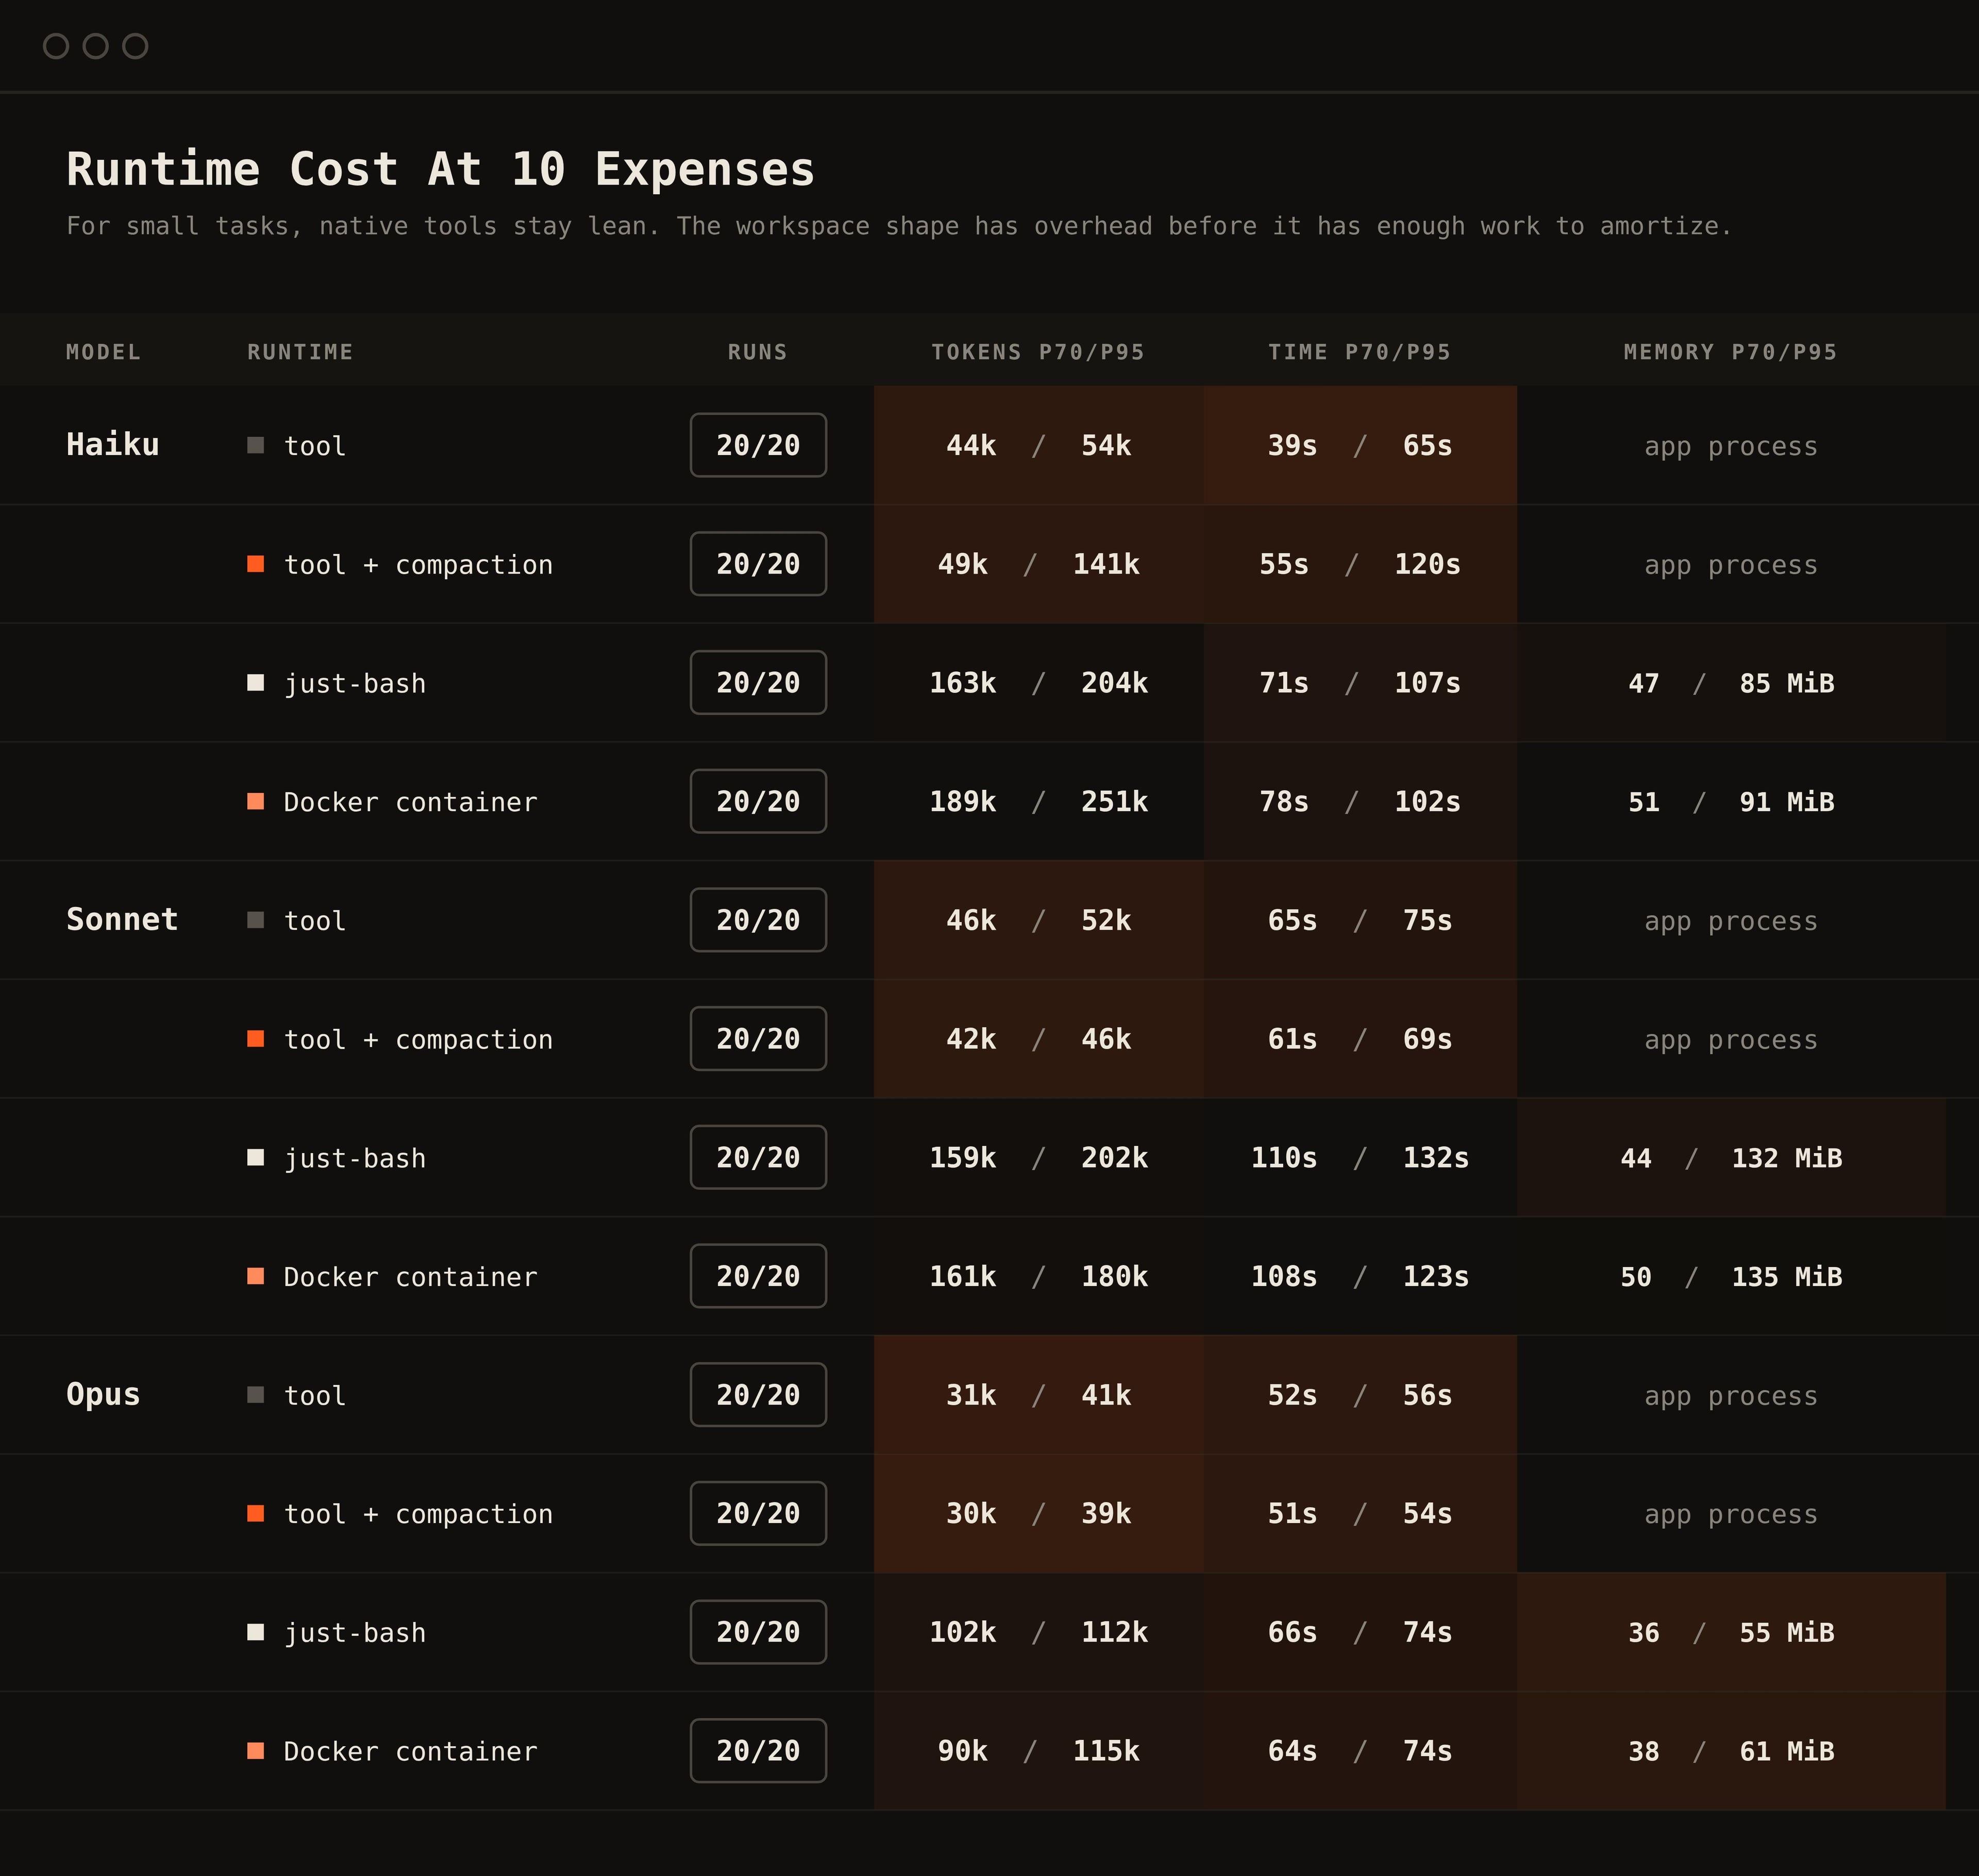This screenshot has width=1979, height=1876.
Task: Select the Sonnet model row label
Action: coord(122,920)
